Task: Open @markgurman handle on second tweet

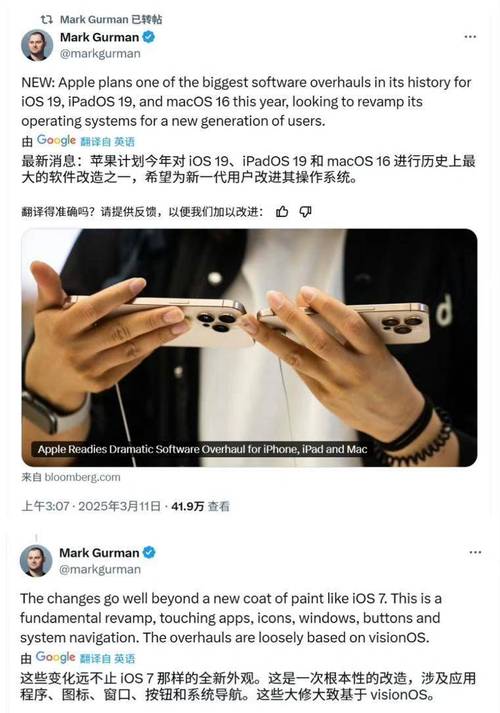Action: (x=100, y=569)
